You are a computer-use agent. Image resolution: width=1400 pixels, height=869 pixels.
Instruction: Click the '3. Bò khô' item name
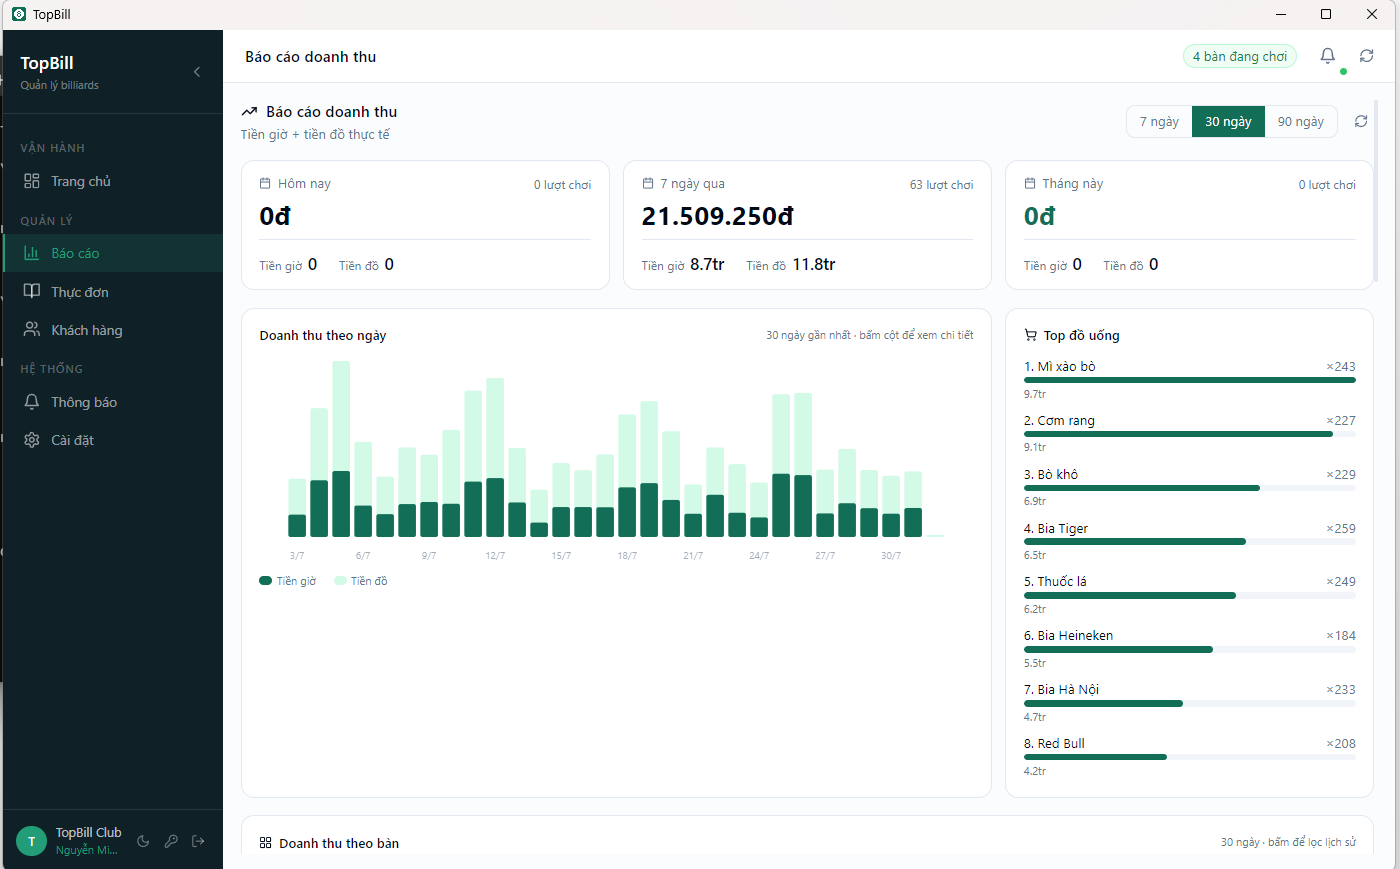[1051, 475]
